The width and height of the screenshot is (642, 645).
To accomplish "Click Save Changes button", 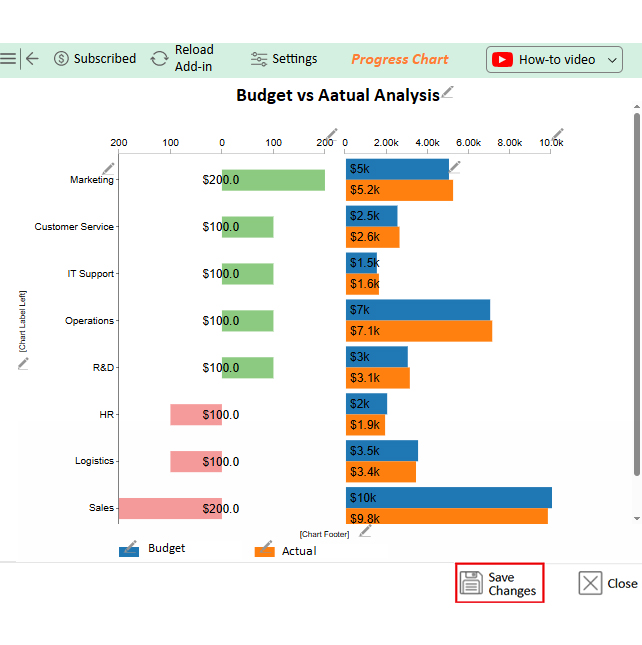I will click(500, 584).
